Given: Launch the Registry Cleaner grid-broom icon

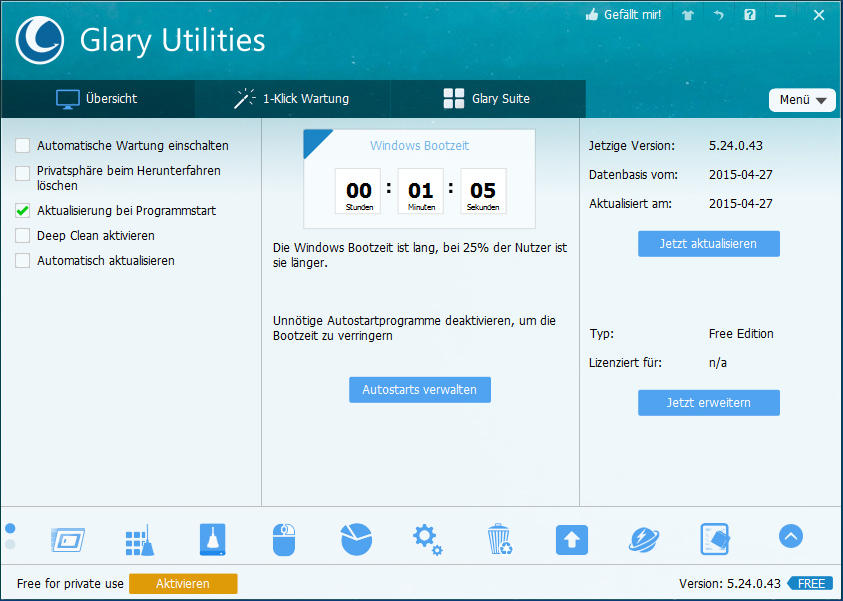Looking at the screenshot, I should 140,539.
